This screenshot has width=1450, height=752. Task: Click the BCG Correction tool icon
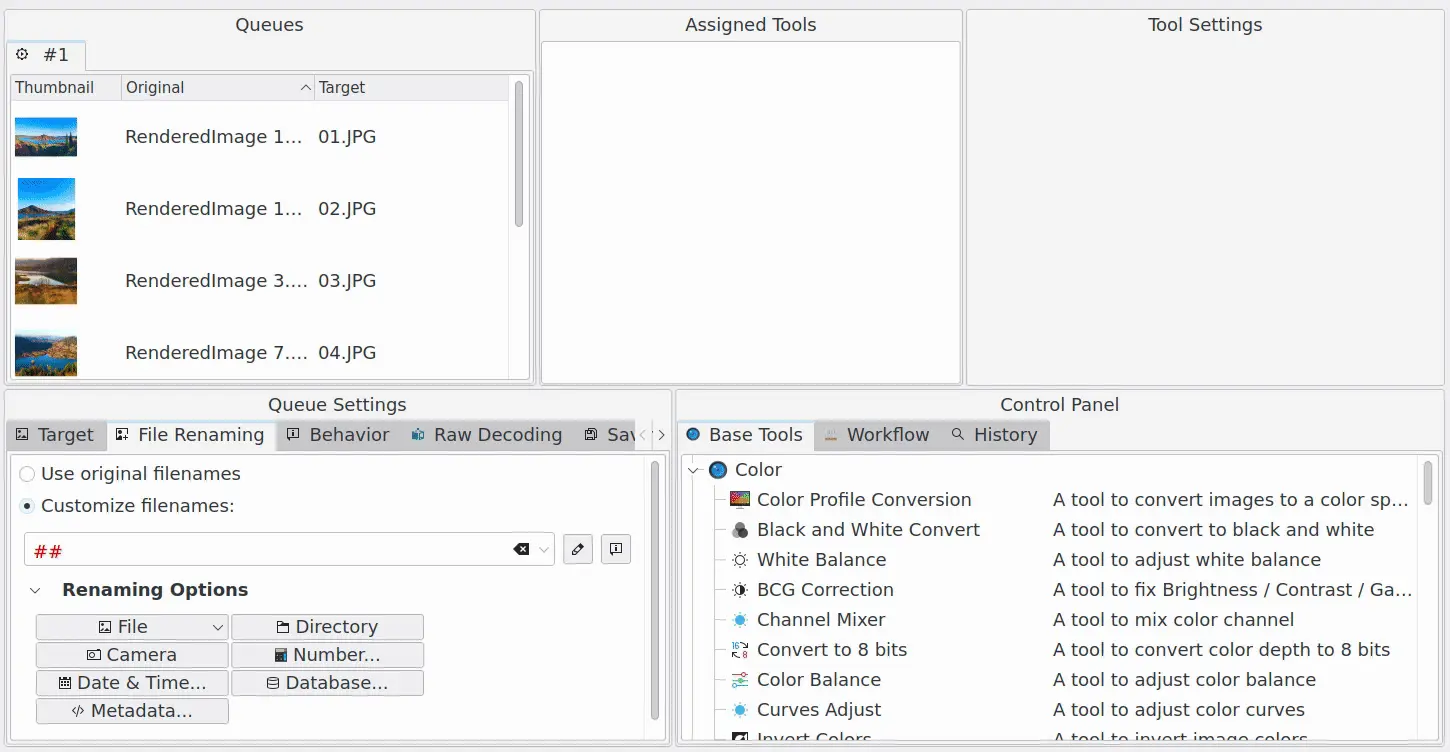(740, 590)
